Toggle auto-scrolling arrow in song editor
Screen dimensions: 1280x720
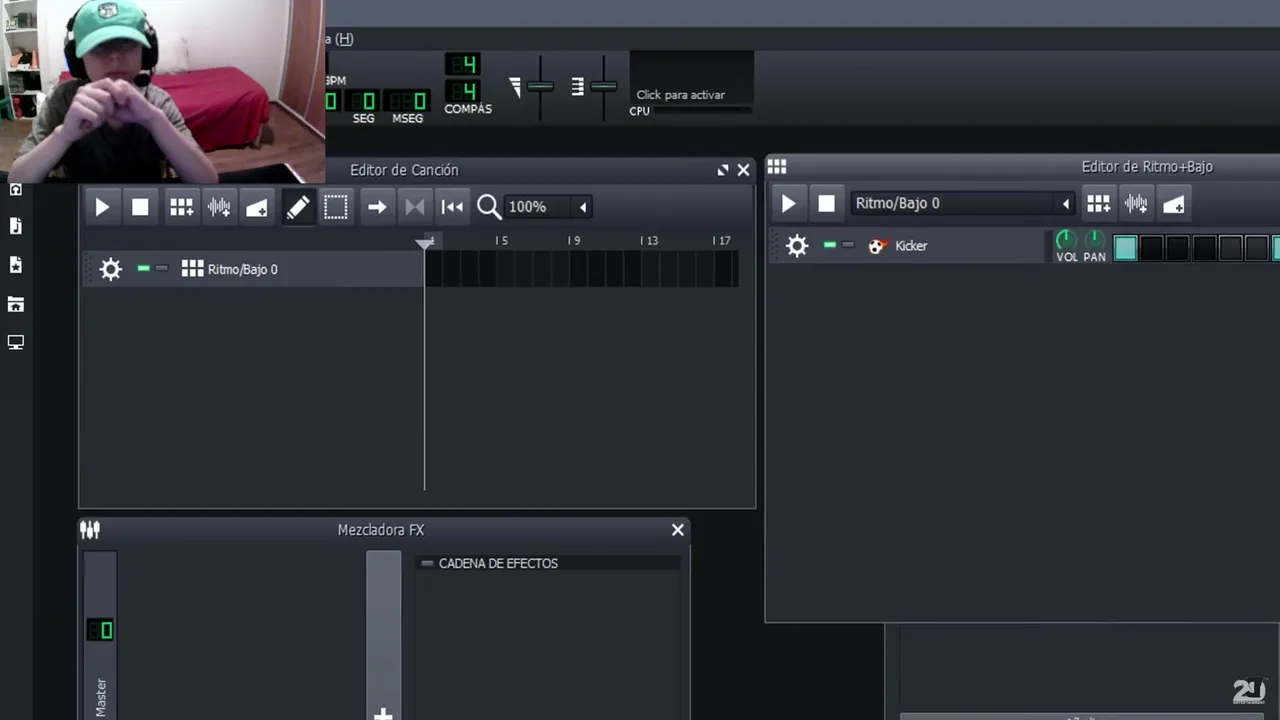coord(377,207)
